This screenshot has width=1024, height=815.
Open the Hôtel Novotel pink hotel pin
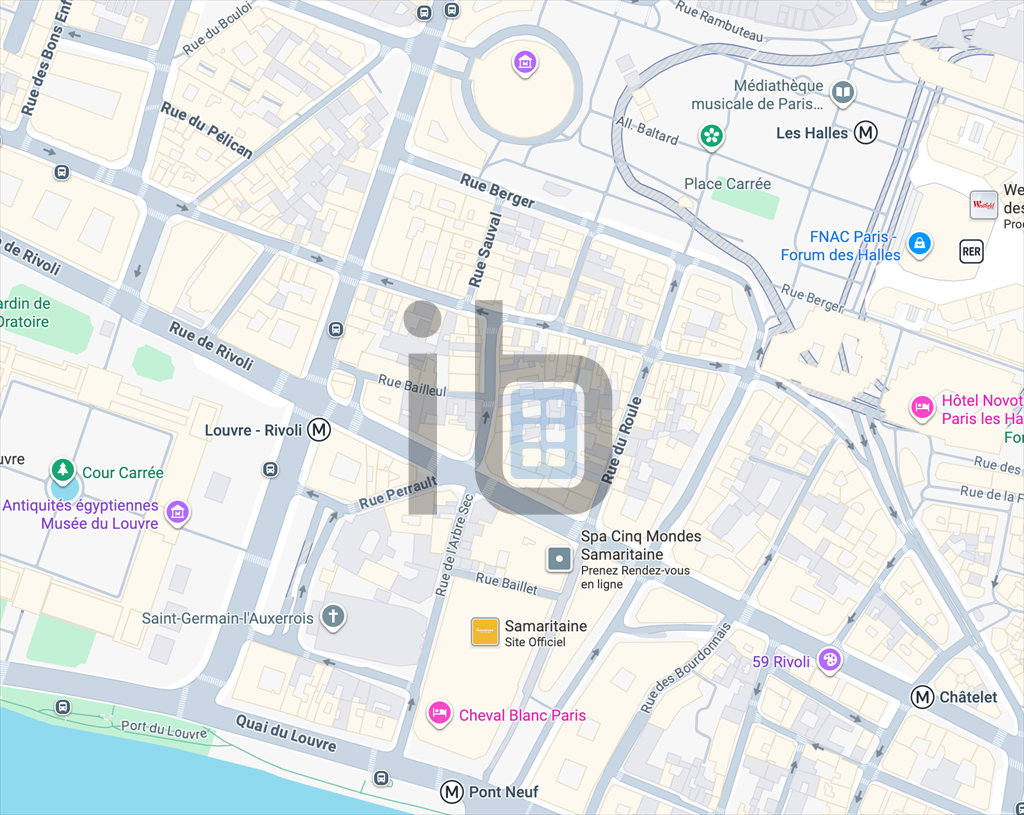pos(922,408)
